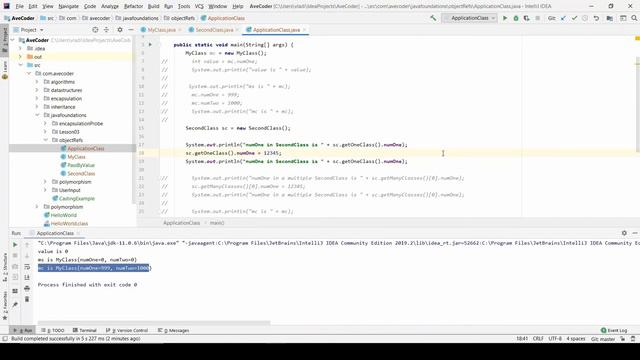Run ApplicationClass with green play button
Screen dimensions: 640x360
point(505,18)
